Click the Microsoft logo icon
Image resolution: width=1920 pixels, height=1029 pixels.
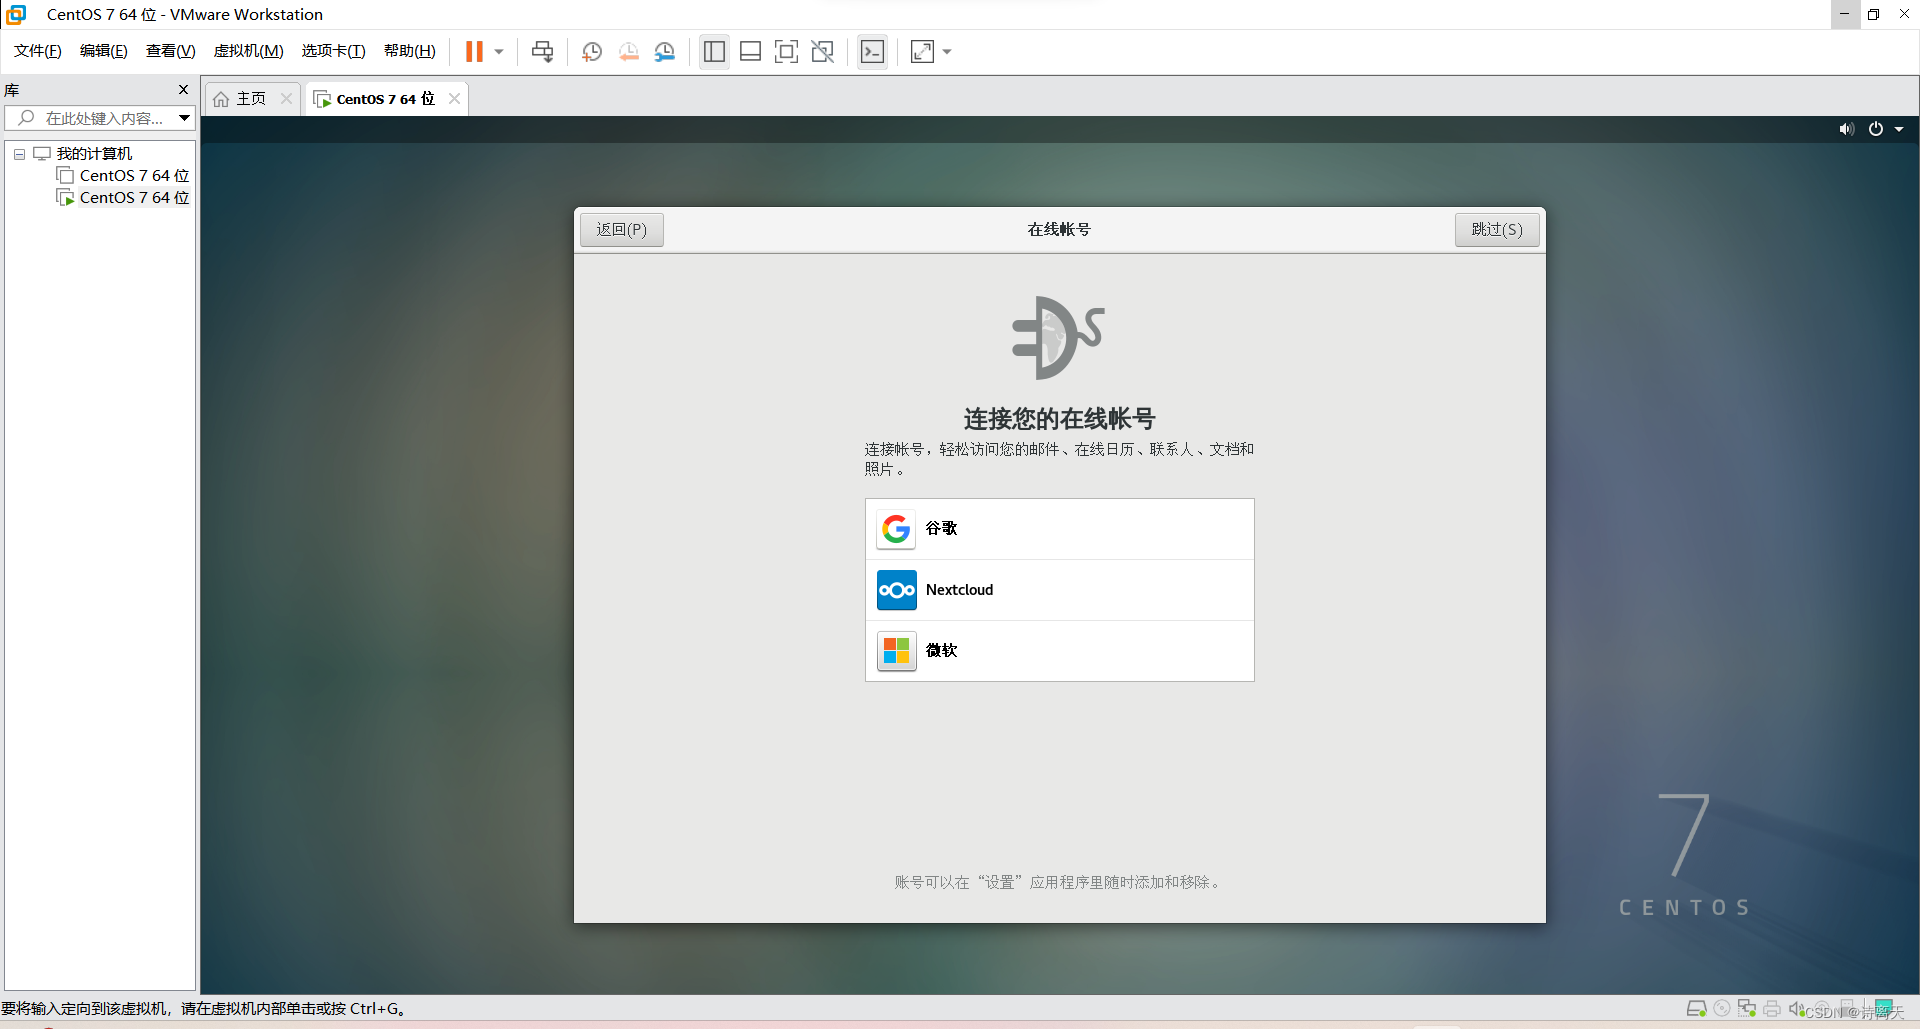point(896,651)
